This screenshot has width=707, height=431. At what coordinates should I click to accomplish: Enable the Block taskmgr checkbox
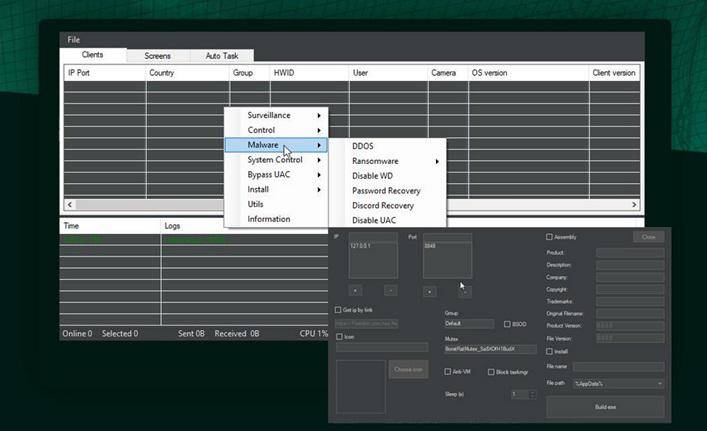(x=491, y=372)
